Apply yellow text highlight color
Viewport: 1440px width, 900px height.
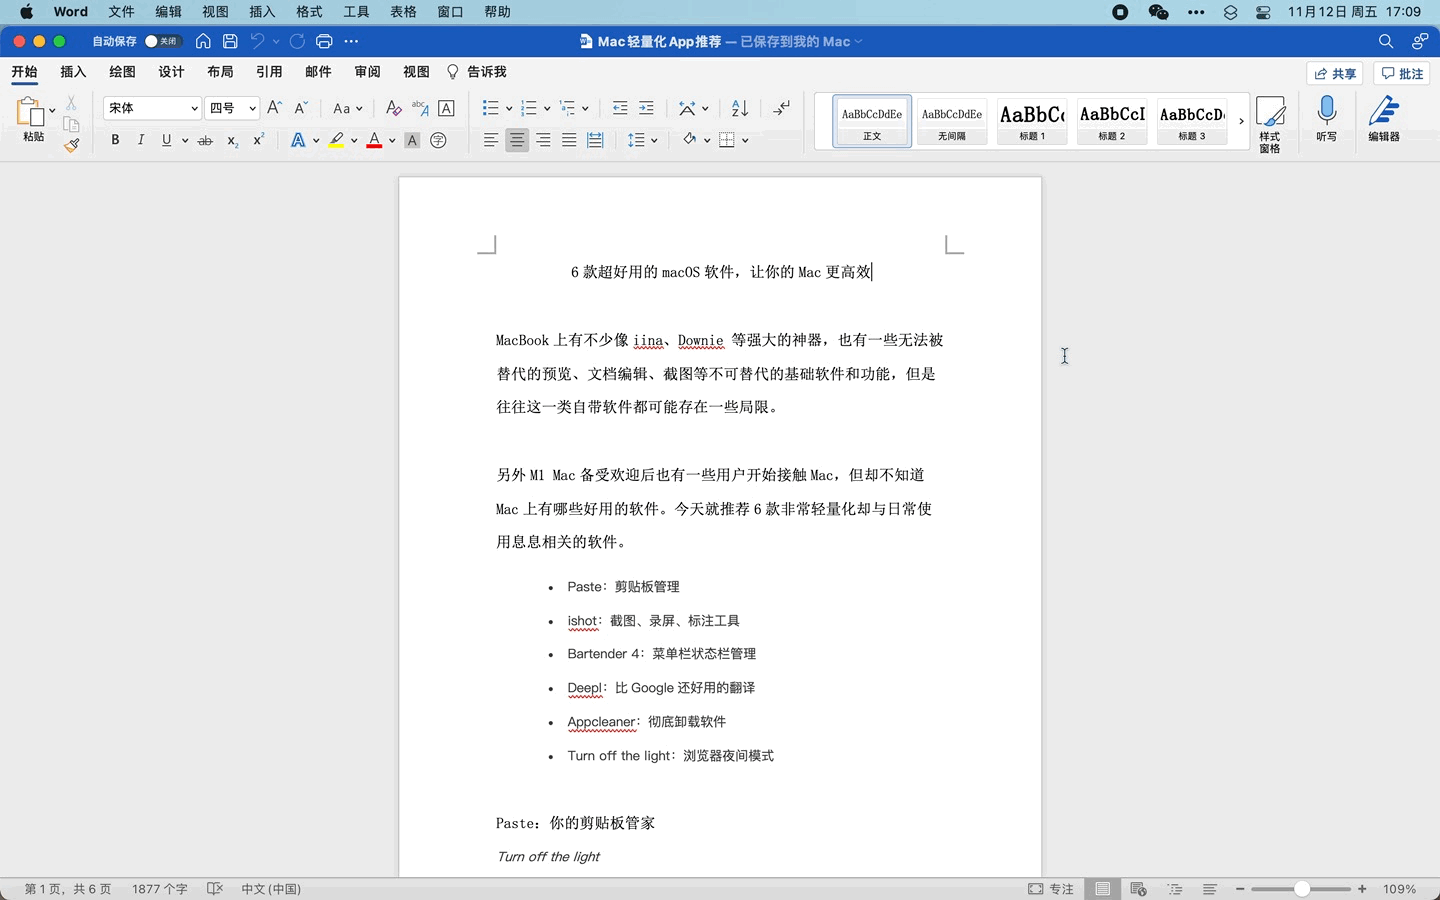click(337, 140)
